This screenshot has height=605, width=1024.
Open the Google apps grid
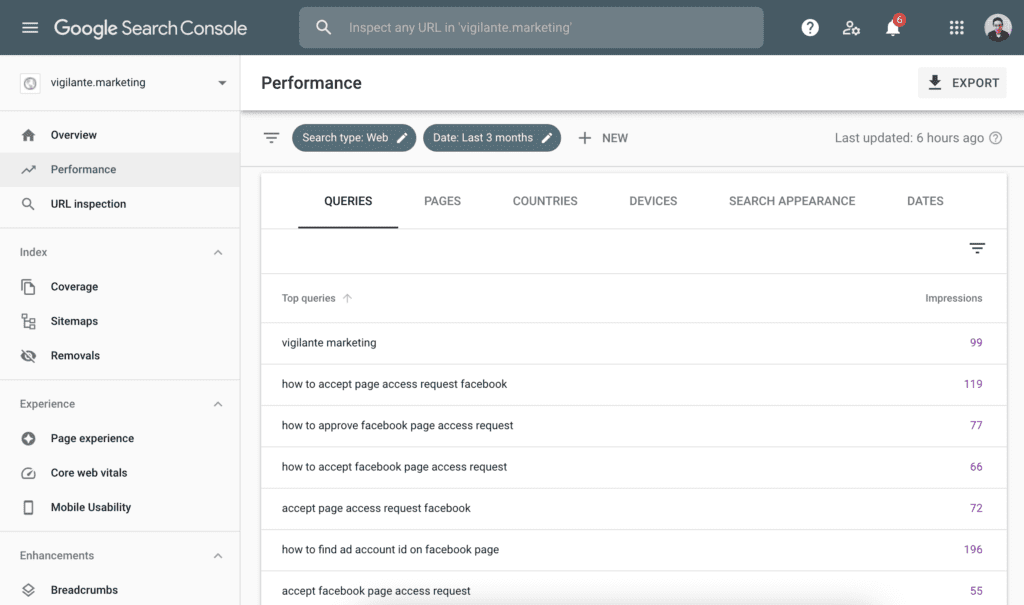pos(957,27)
